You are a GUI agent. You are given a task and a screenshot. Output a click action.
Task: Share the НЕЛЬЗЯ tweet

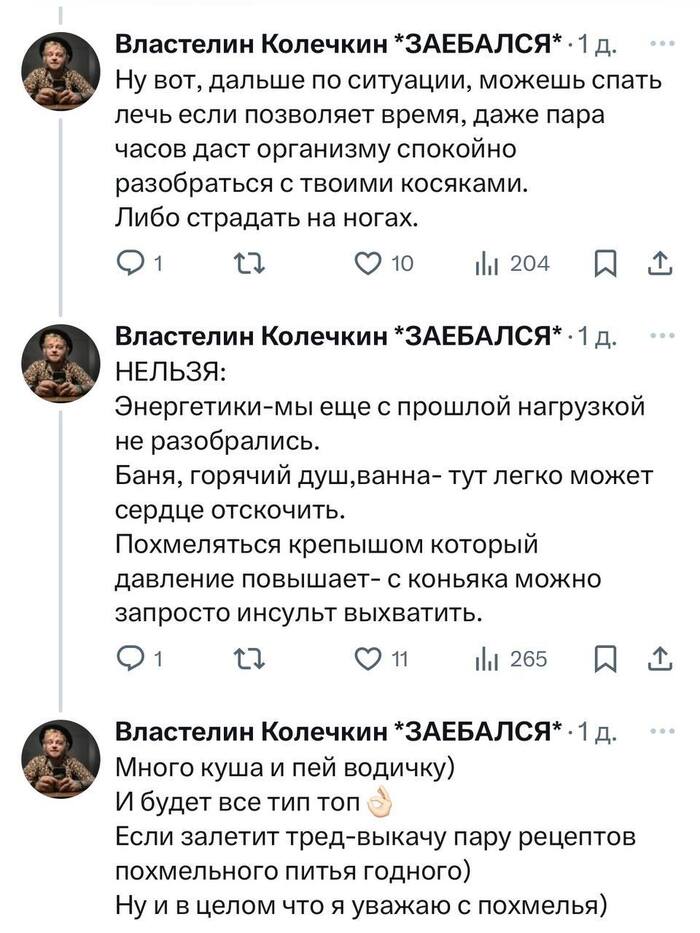[x=660, y=657]
